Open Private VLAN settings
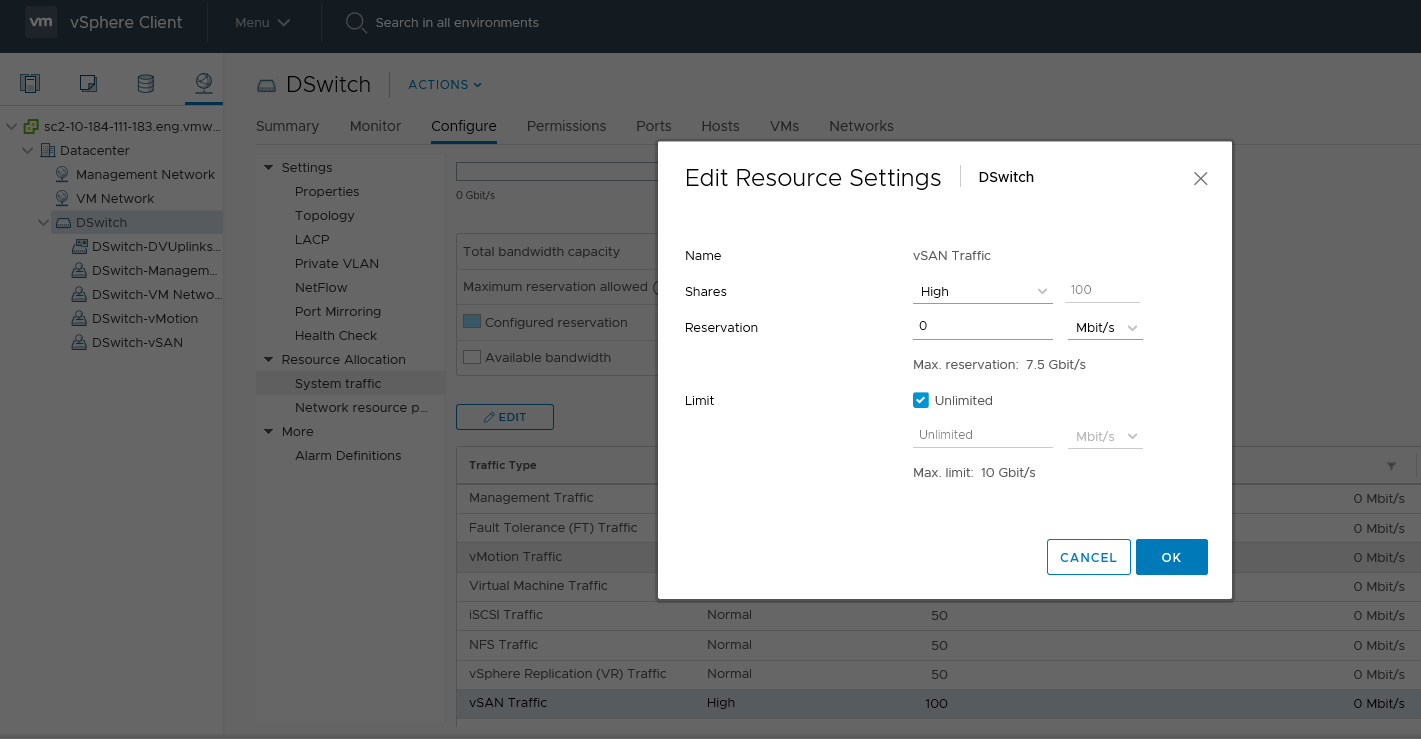 click(336, 263)
